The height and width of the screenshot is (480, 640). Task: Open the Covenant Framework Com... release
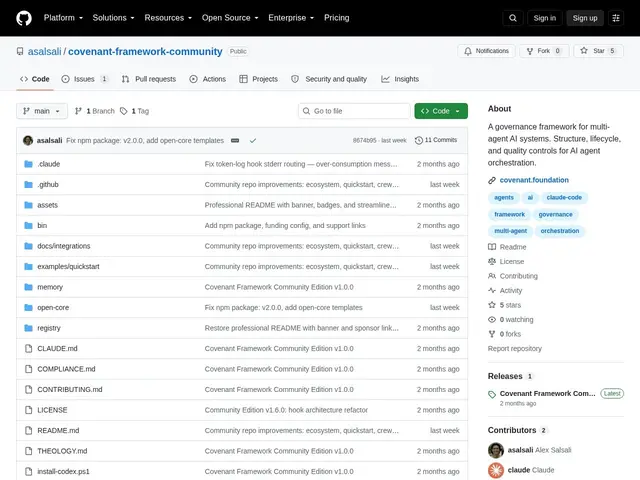tap(547, 393)
